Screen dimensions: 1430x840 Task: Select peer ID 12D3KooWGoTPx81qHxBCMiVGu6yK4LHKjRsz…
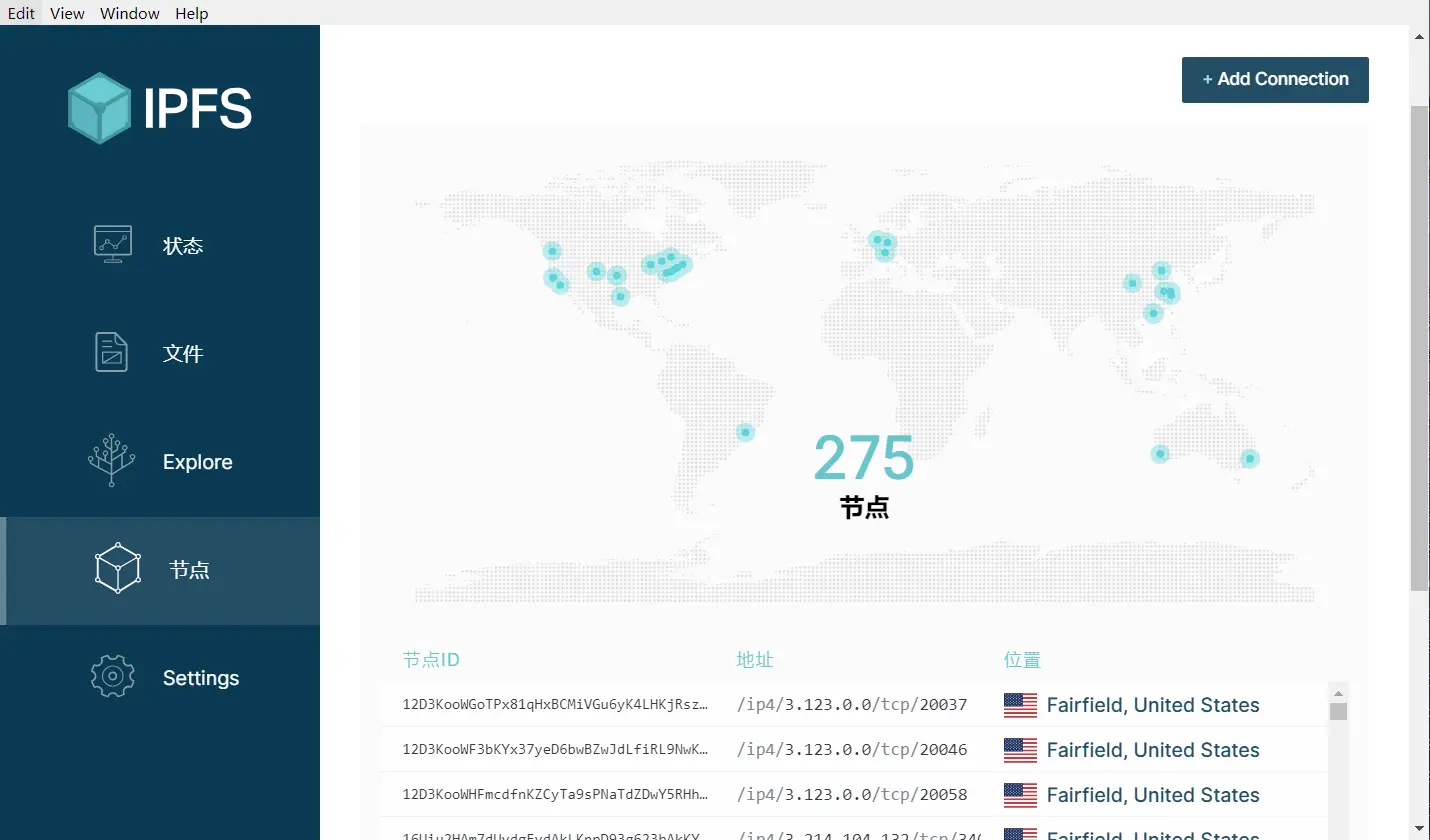556,705
